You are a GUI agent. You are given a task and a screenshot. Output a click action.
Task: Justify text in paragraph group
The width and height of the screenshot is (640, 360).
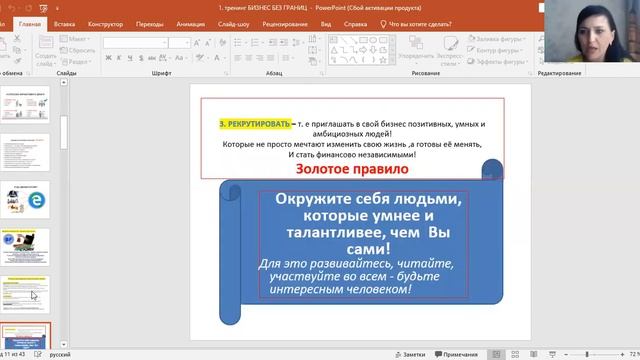[270, 58]
